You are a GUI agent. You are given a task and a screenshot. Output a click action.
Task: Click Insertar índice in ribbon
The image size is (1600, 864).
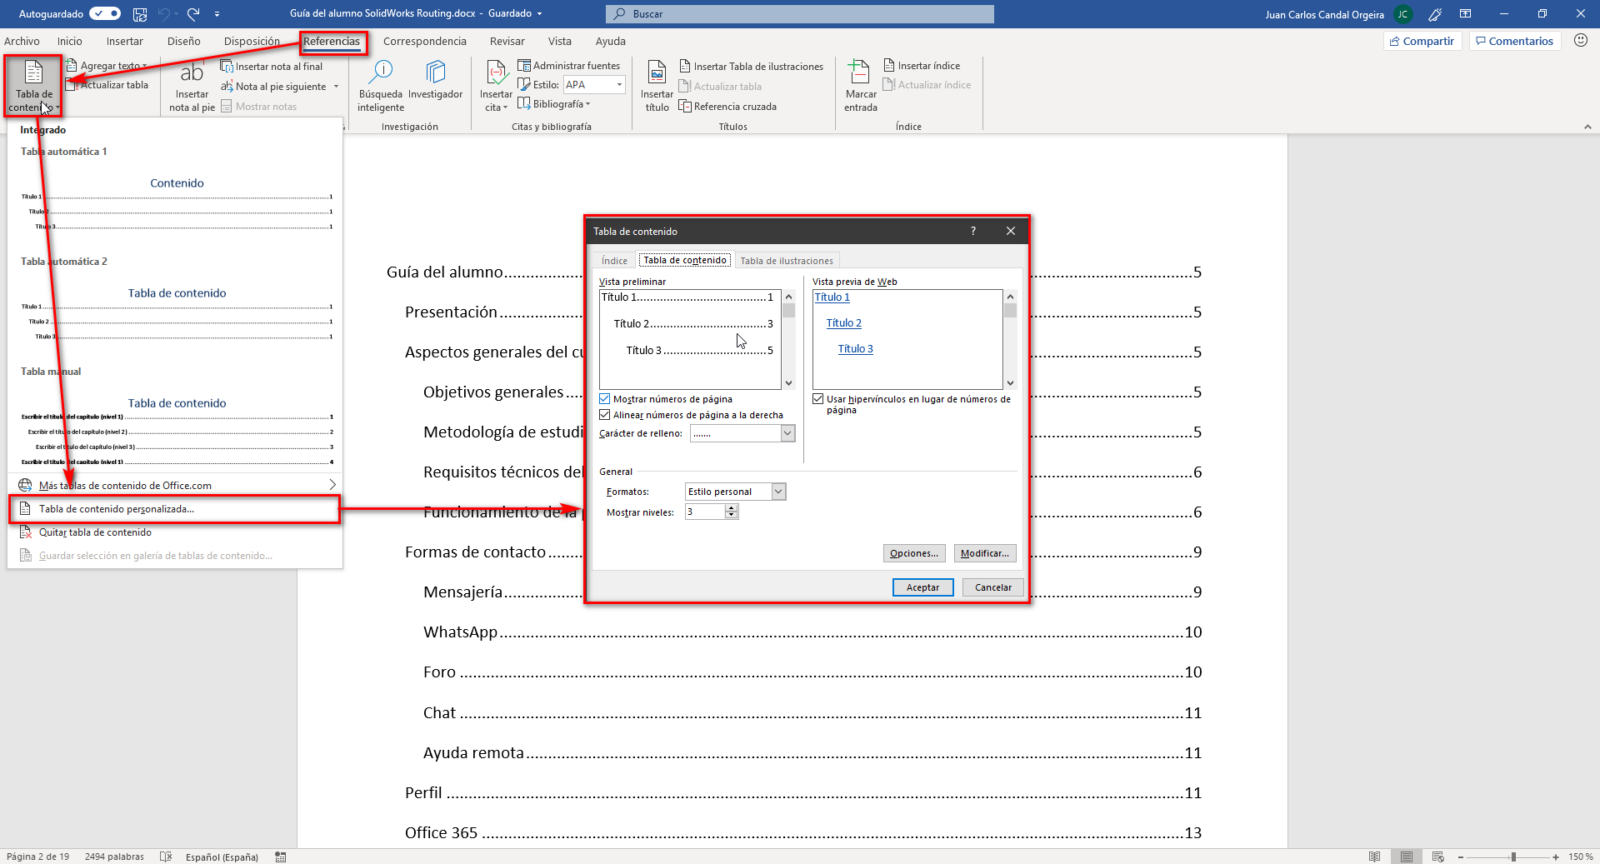[921, 66]
